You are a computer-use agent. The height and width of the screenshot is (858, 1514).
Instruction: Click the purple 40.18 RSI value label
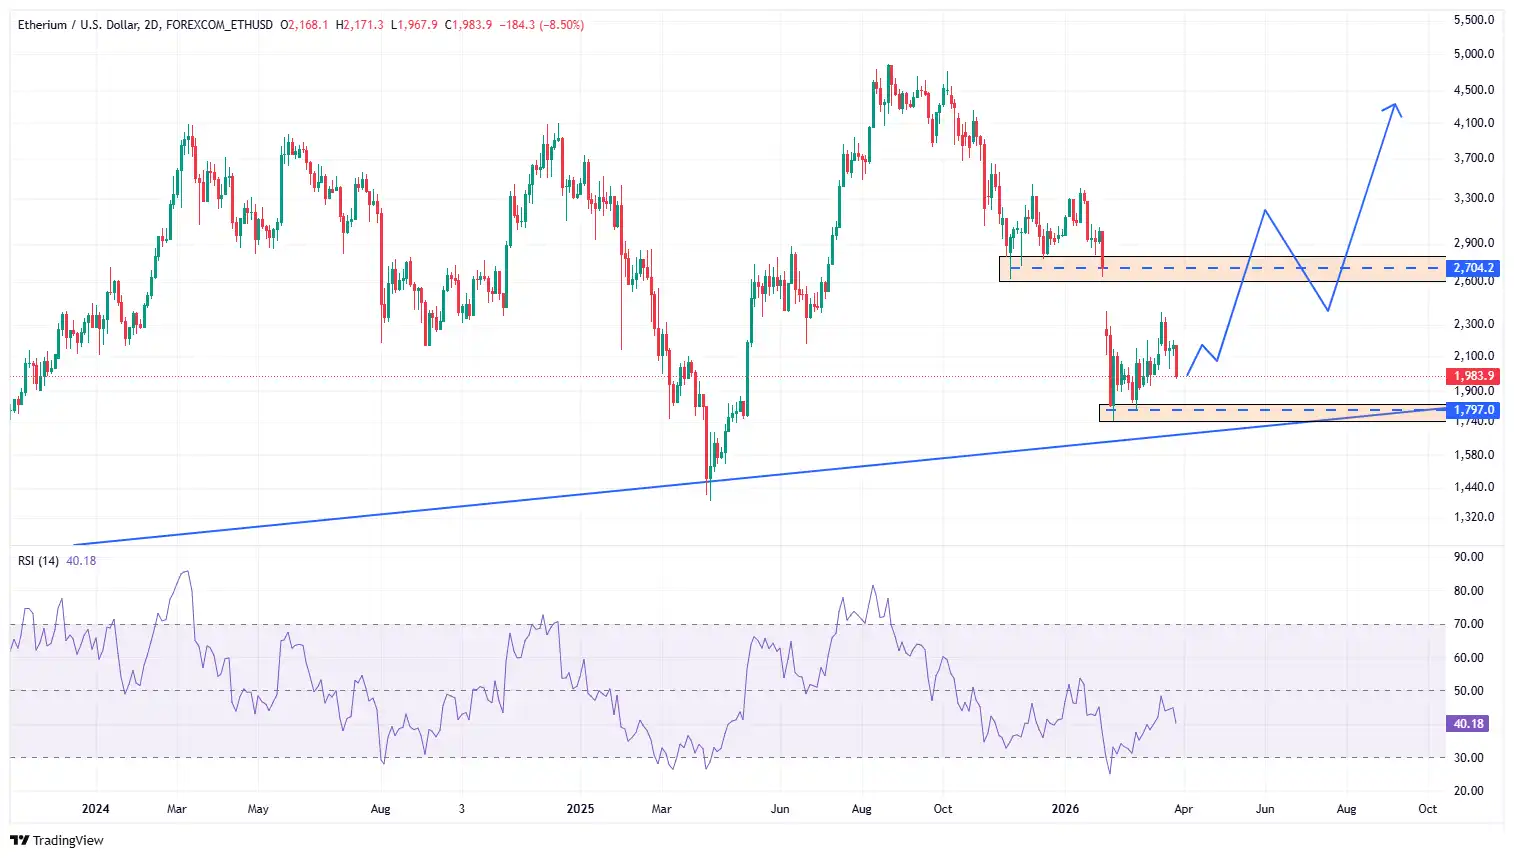(x=1467, y=723)
